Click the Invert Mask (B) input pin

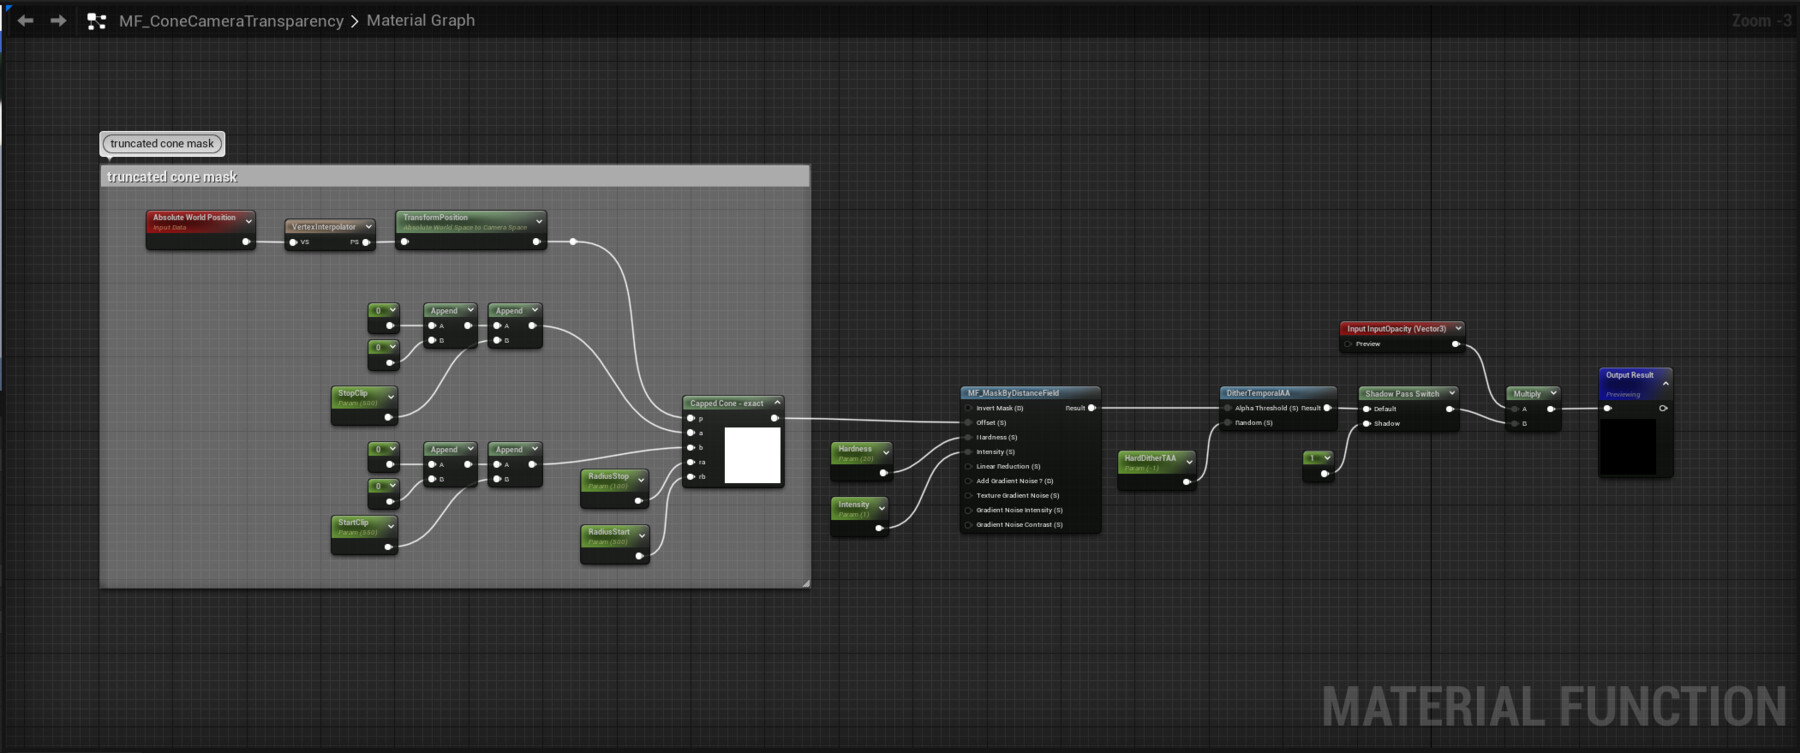[x=968, y=408]
